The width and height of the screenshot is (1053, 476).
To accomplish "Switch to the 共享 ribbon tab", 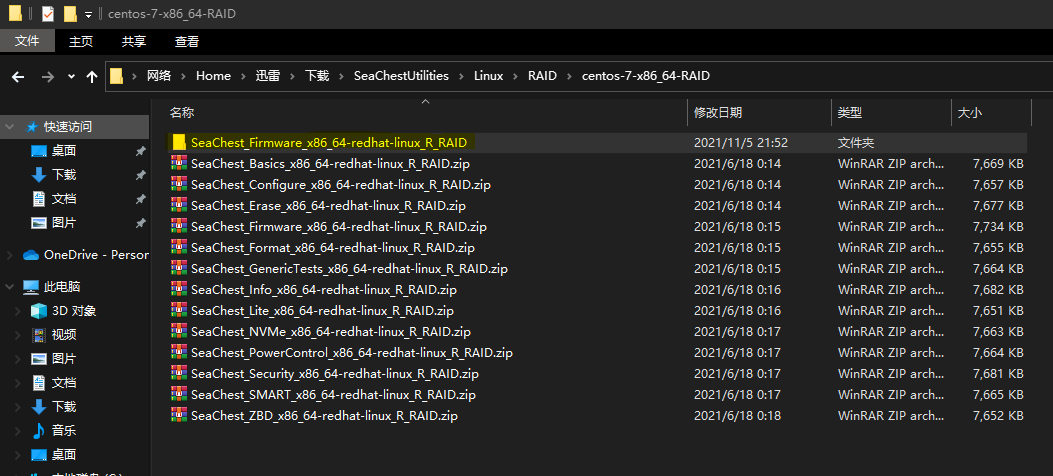I will click(x=134, y=41).
